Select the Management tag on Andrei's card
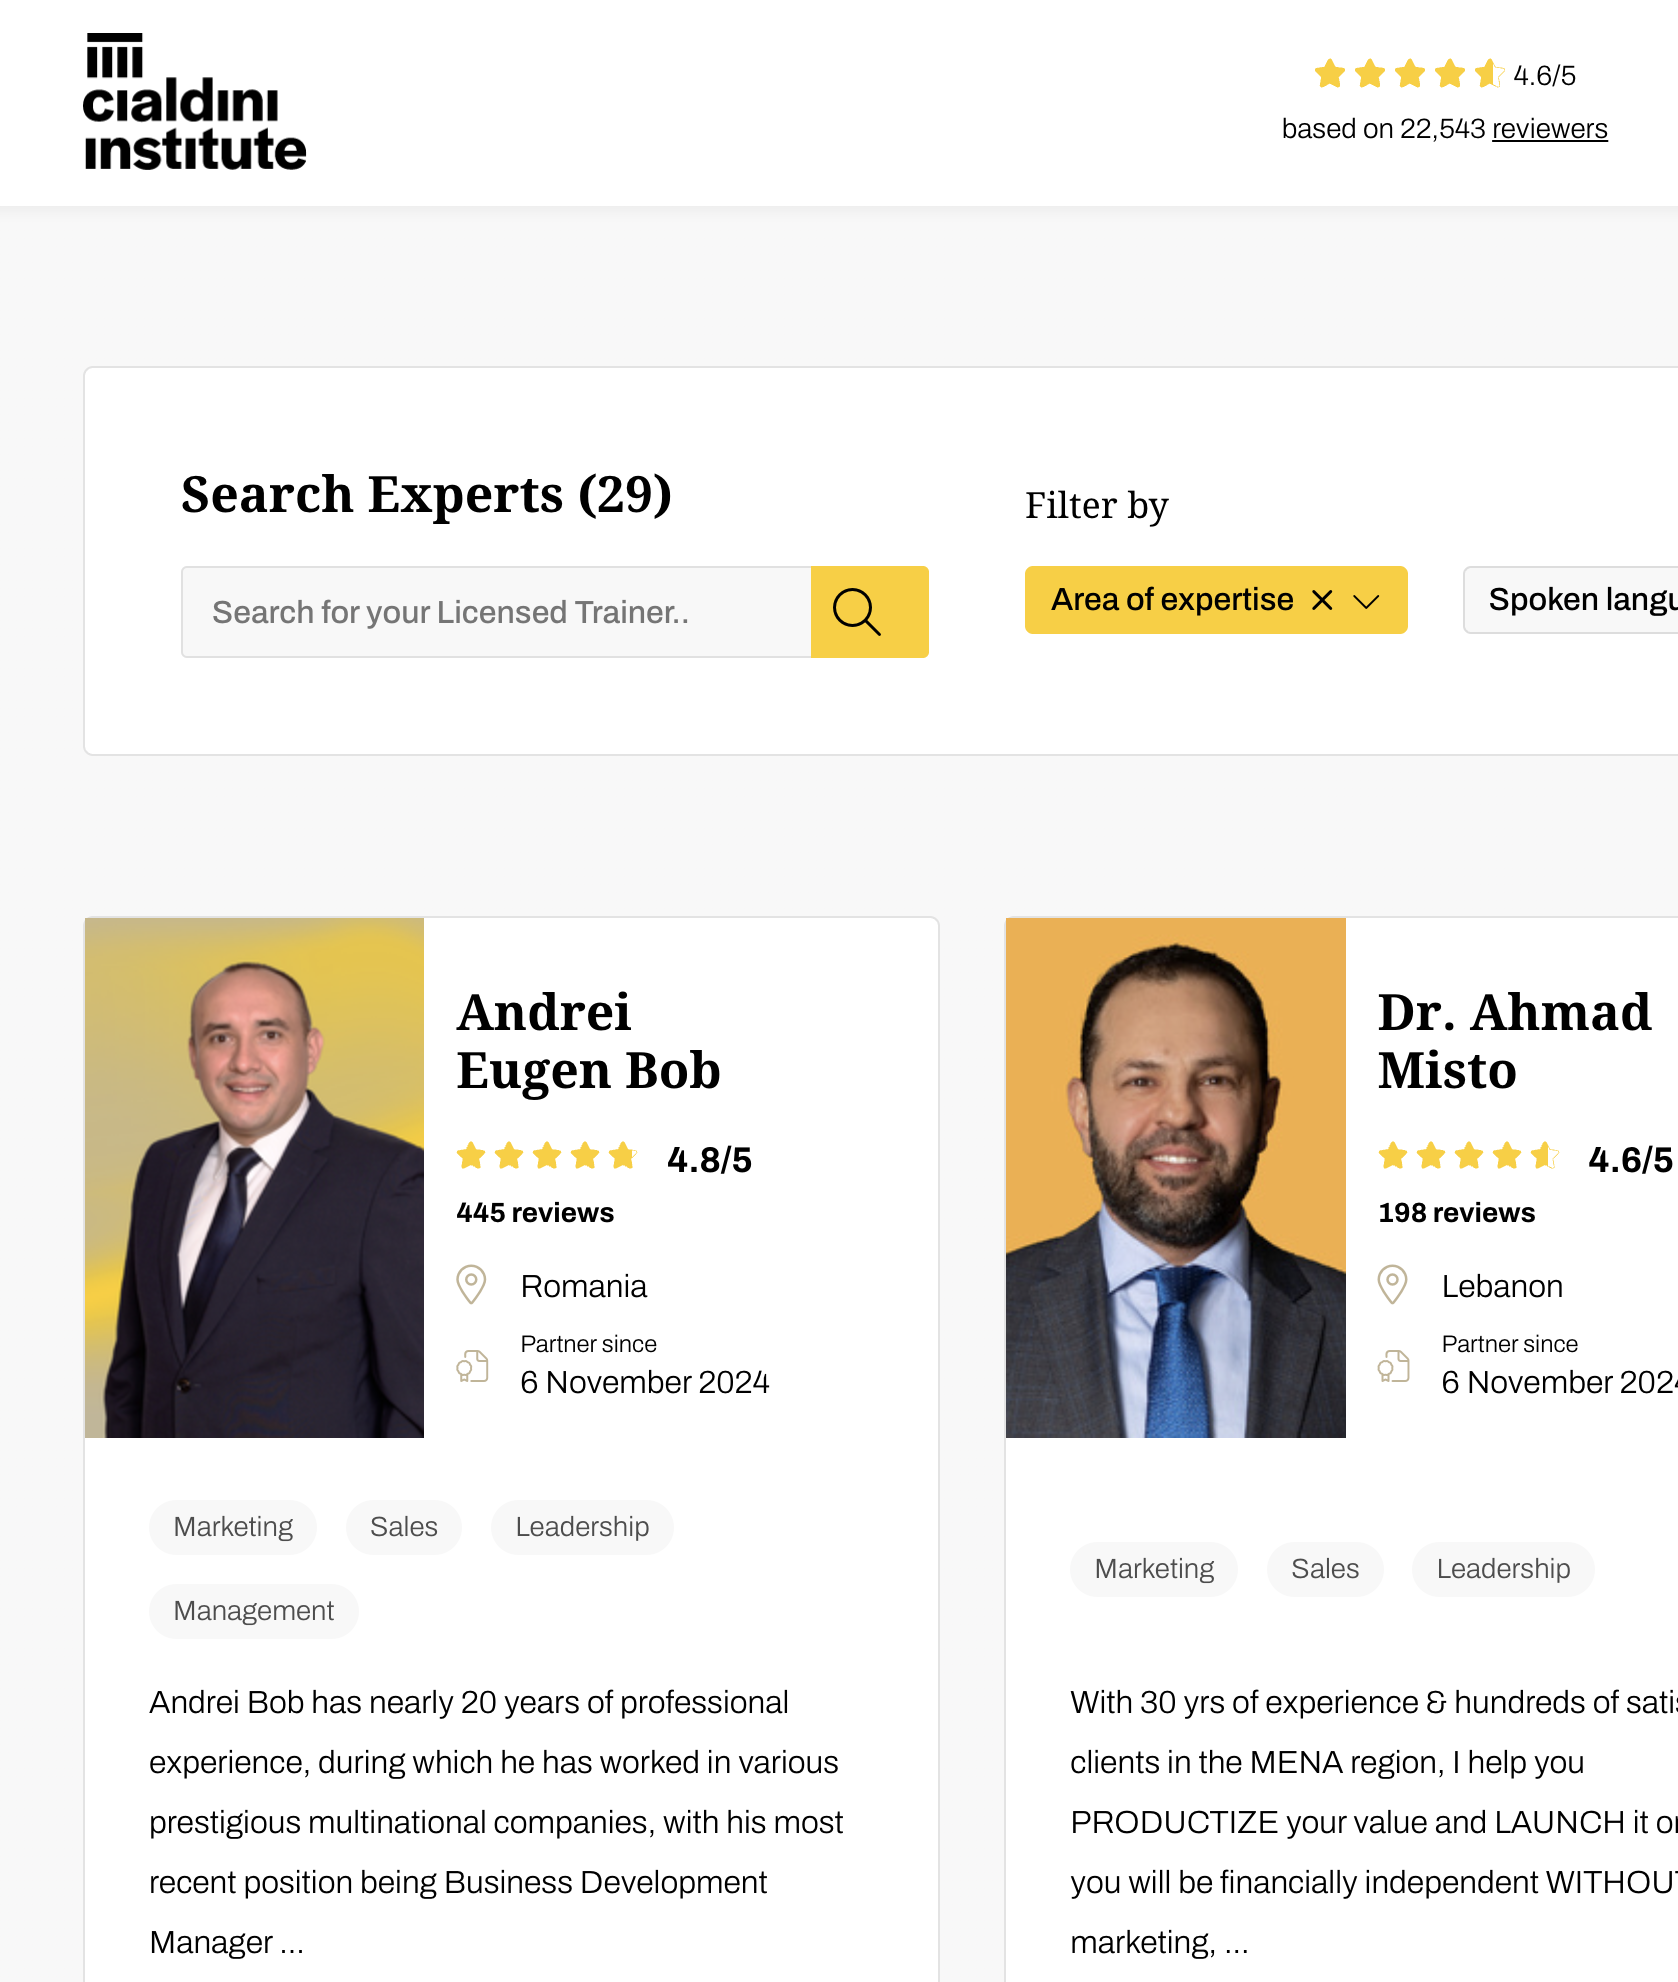Screen dimensions: 1678x1982 [x=253, y=1611]
